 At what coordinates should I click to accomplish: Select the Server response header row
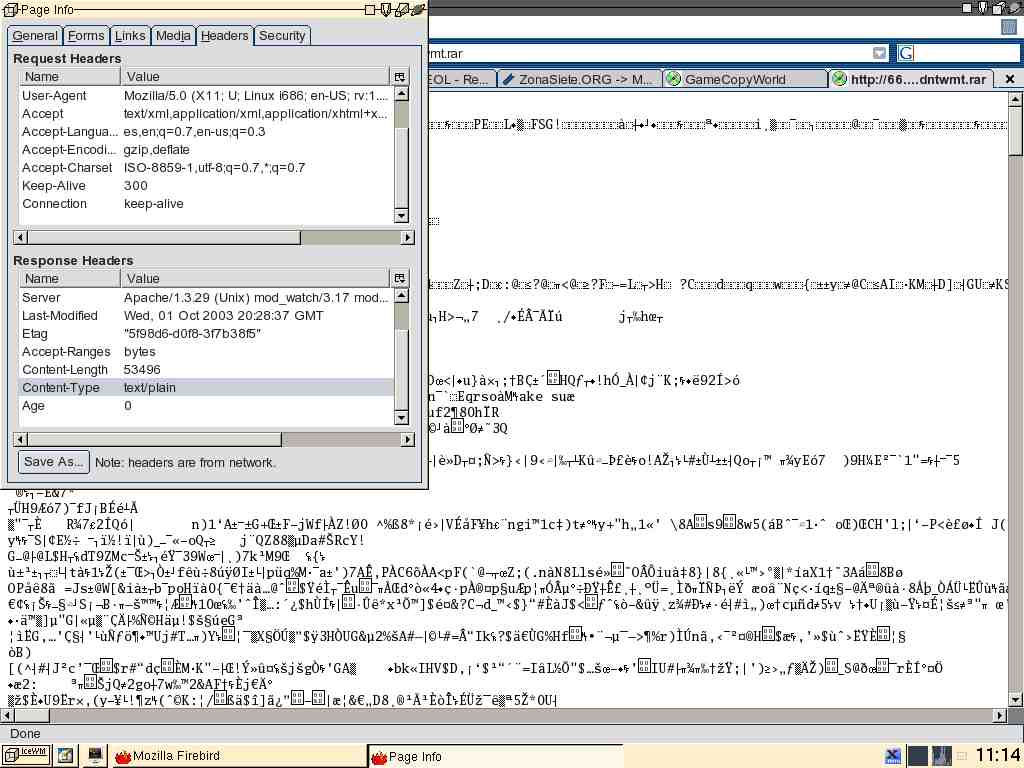[x=206, y=298]
